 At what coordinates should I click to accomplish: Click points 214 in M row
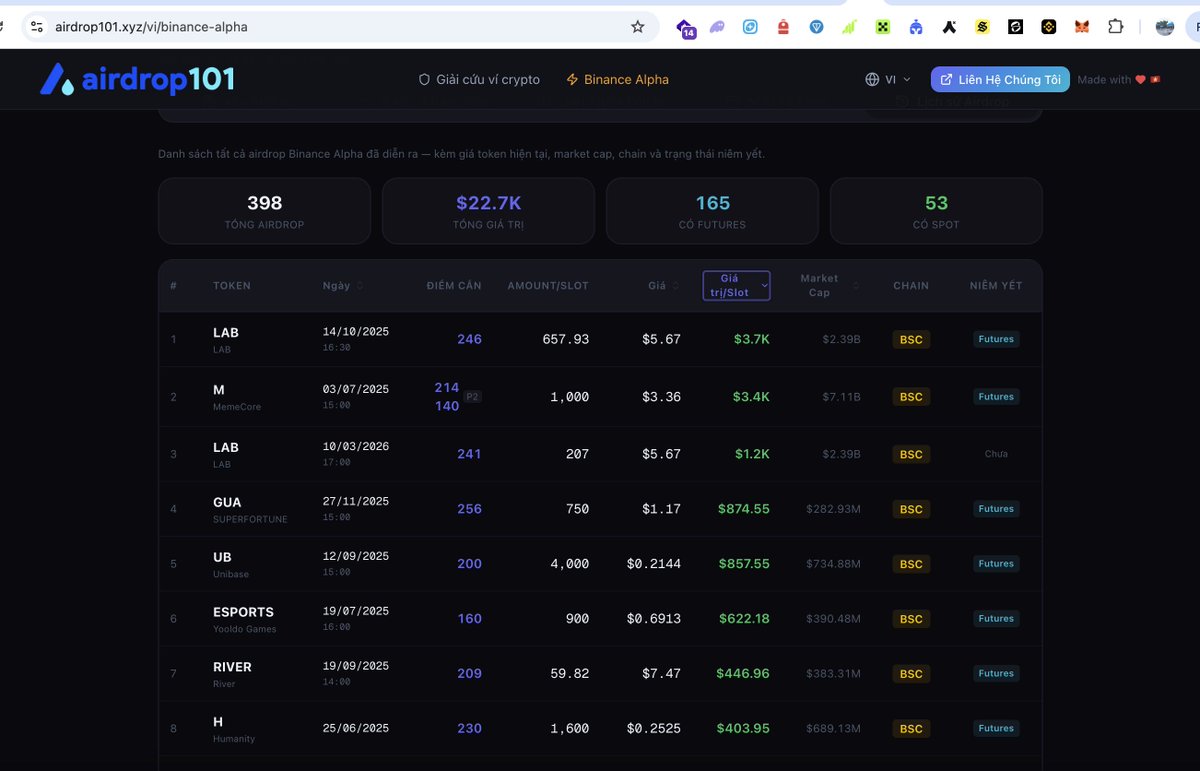pos(447,388)
